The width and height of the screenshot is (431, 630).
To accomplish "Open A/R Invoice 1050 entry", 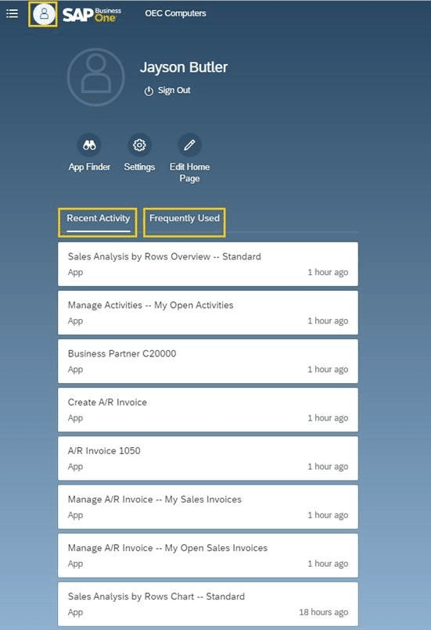I will click(x=208, y=458).
